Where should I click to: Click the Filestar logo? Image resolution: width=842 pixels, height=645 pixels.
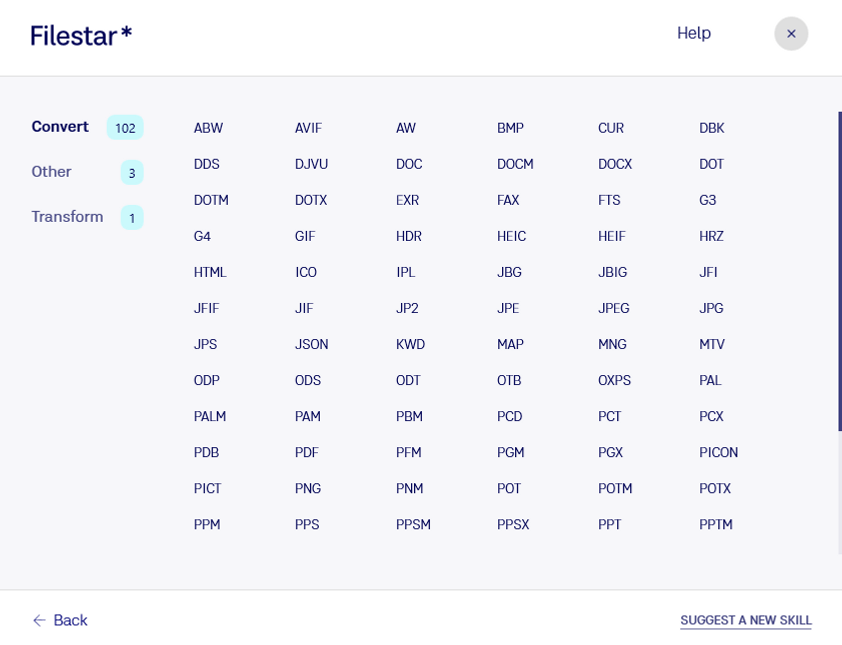click(81, 36)
